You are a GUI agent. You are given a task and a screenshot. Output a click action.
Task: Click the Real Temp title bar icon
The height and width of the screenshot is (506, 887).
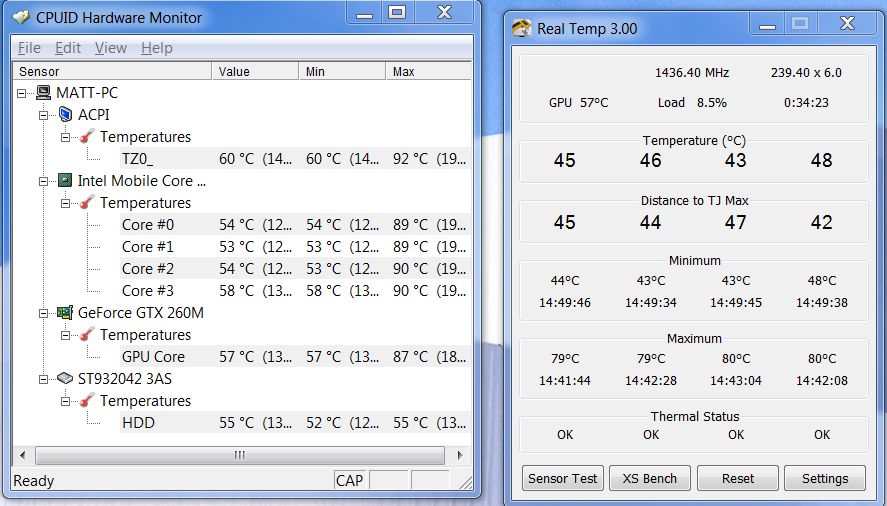point(521,28)
